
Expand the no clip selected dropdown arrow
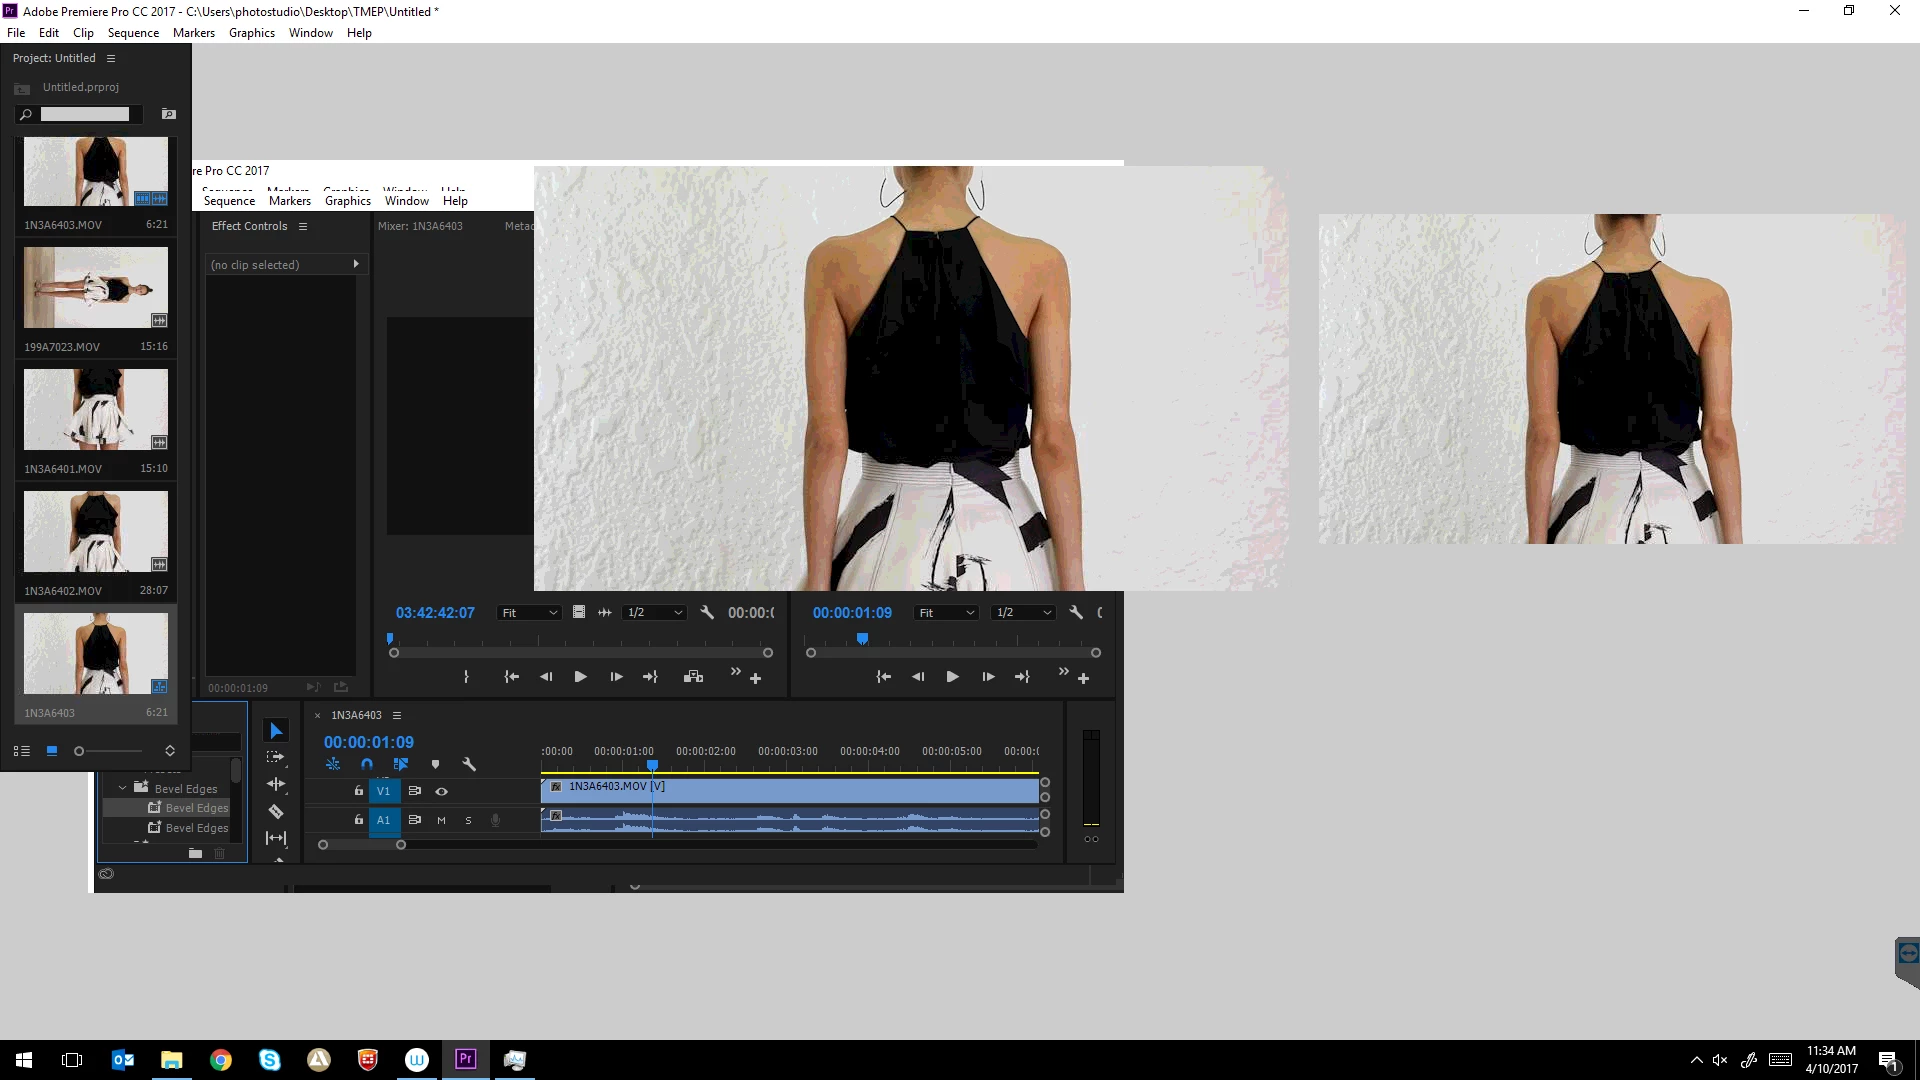[356, 264]
